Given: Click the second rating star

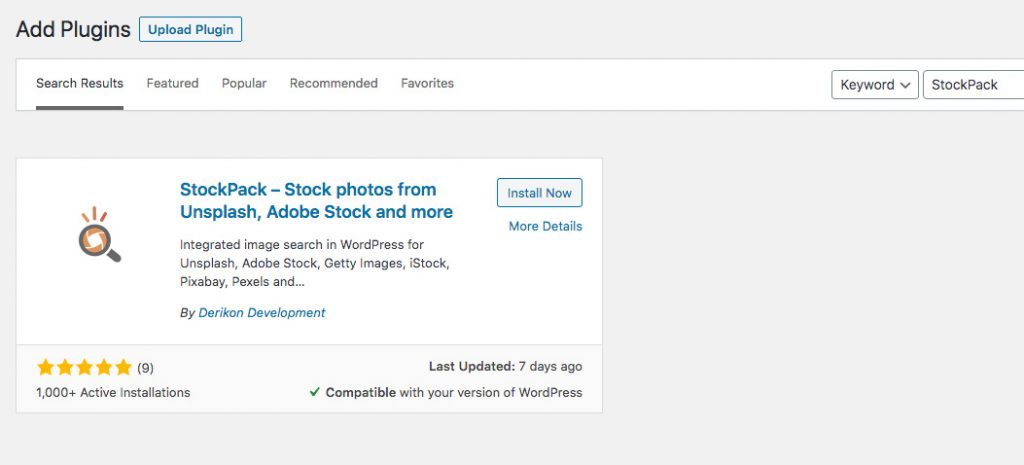Looking at the screenshot, I should pos(65,367).
